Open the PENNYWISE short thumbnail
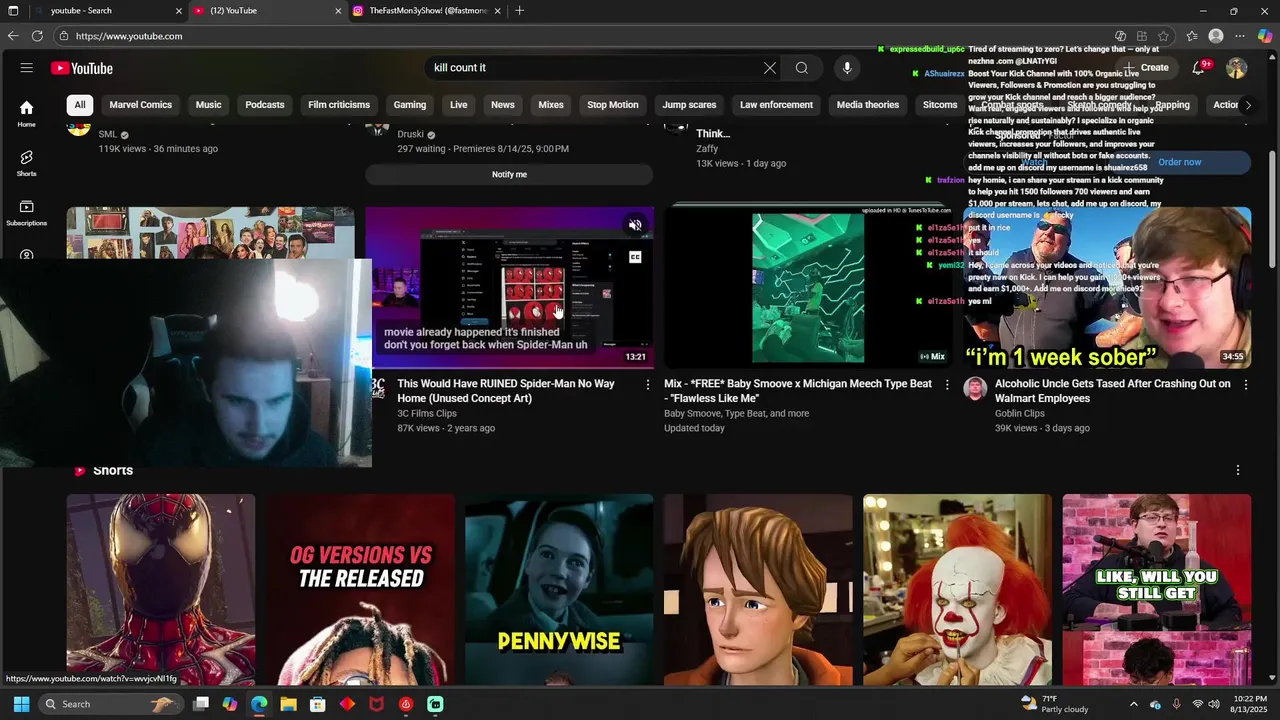1280x720 pixels. pos(559,590)
